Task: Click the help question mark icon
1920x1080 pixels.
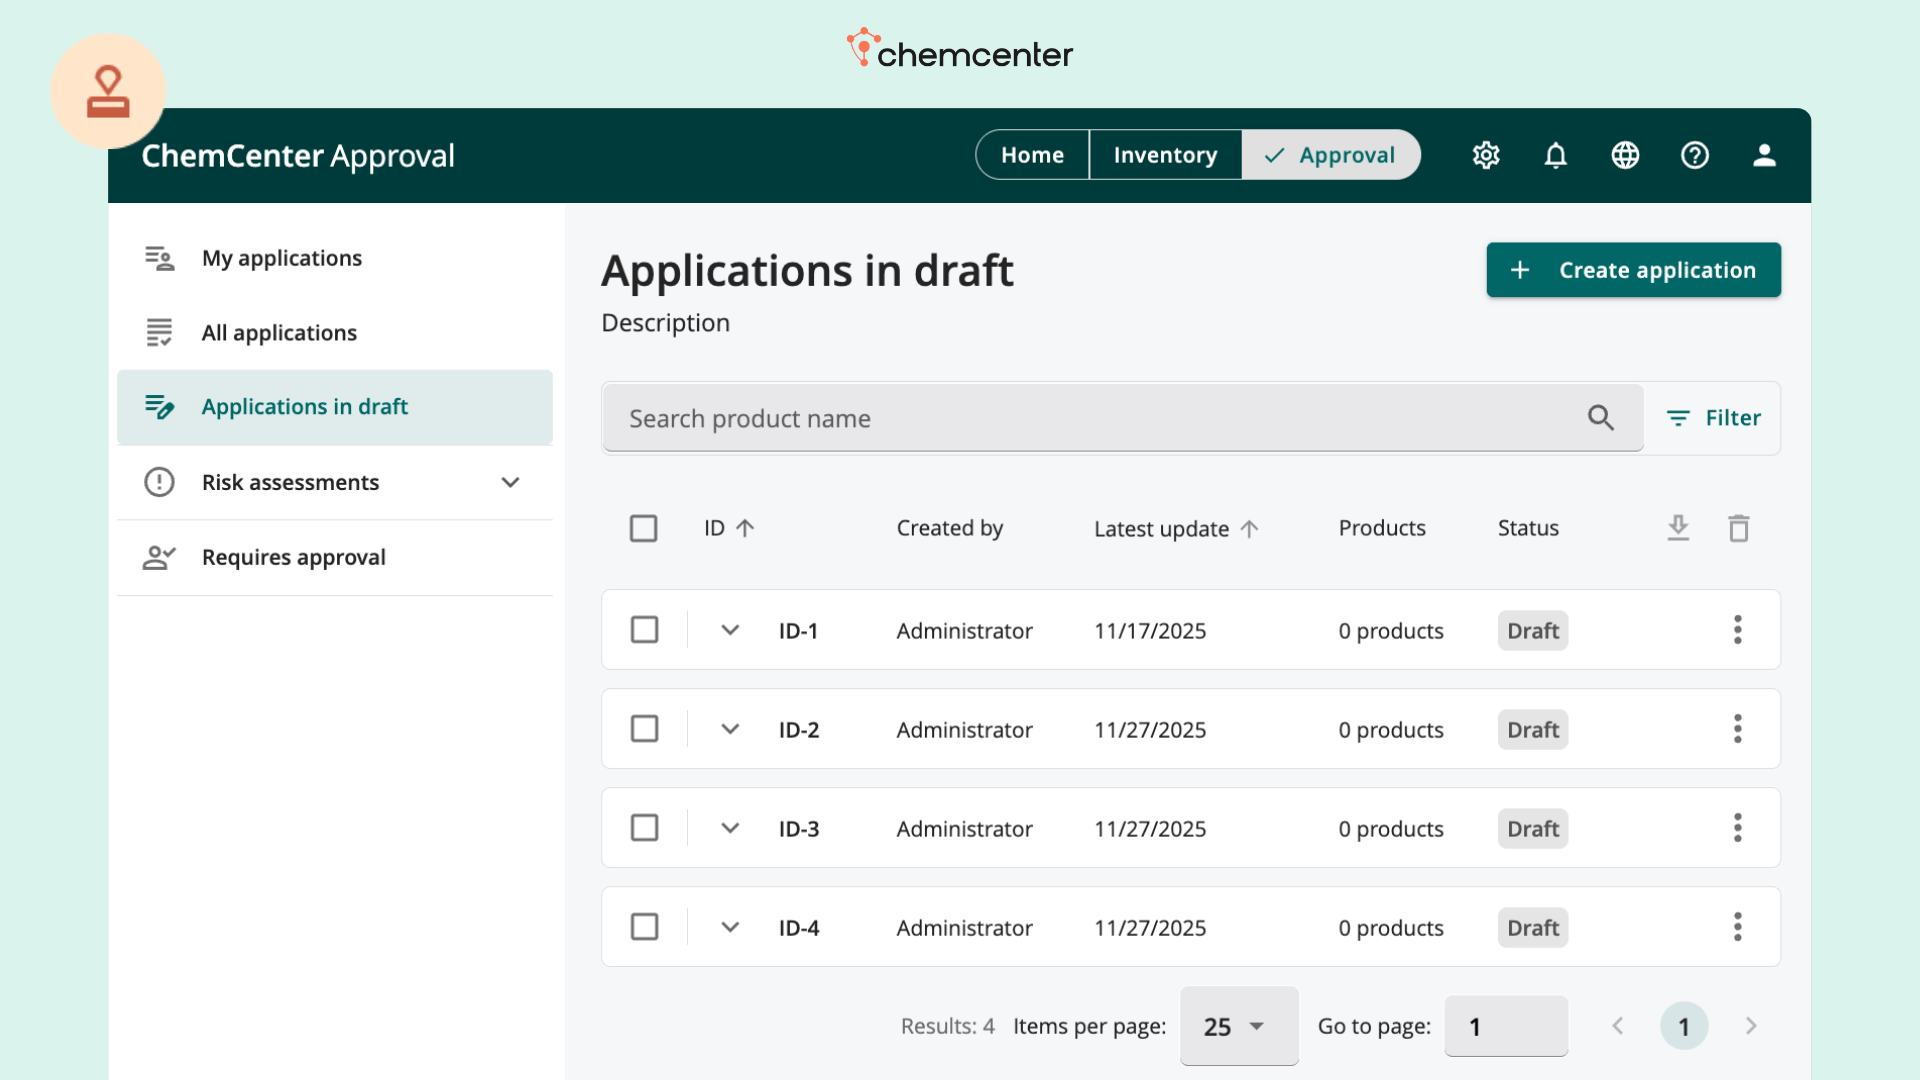Action: click(x=1695, y=155)
